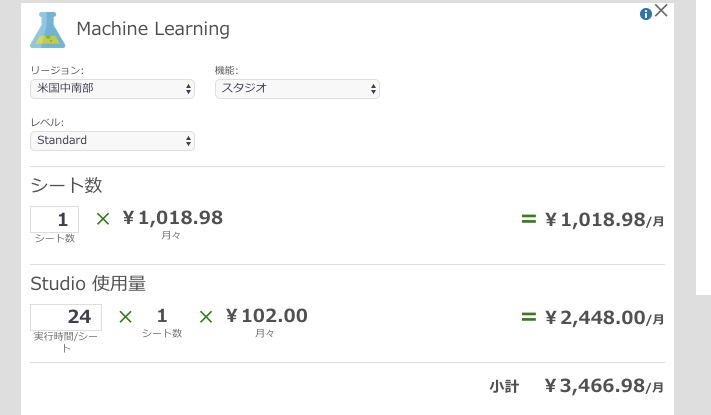Select the ¥1,018.98 monthly seat price
711x415 pixels.
click(x=172, y=218)
